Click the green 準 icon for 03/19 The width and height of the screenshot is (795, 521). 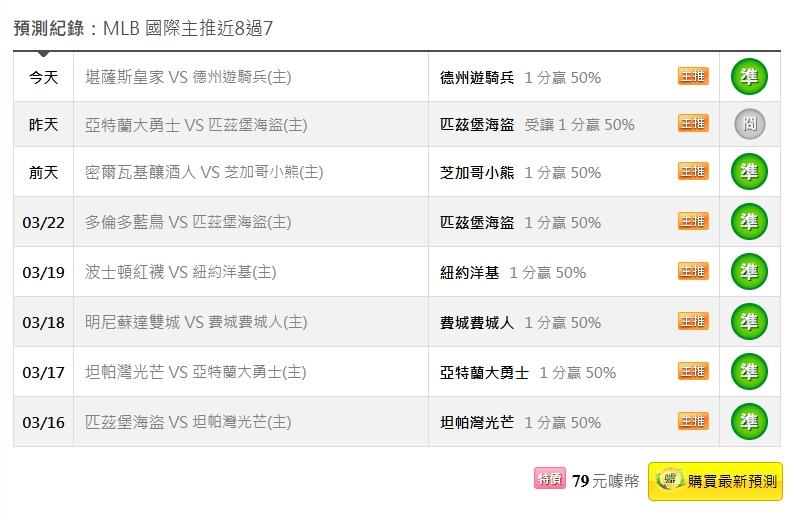749,271
